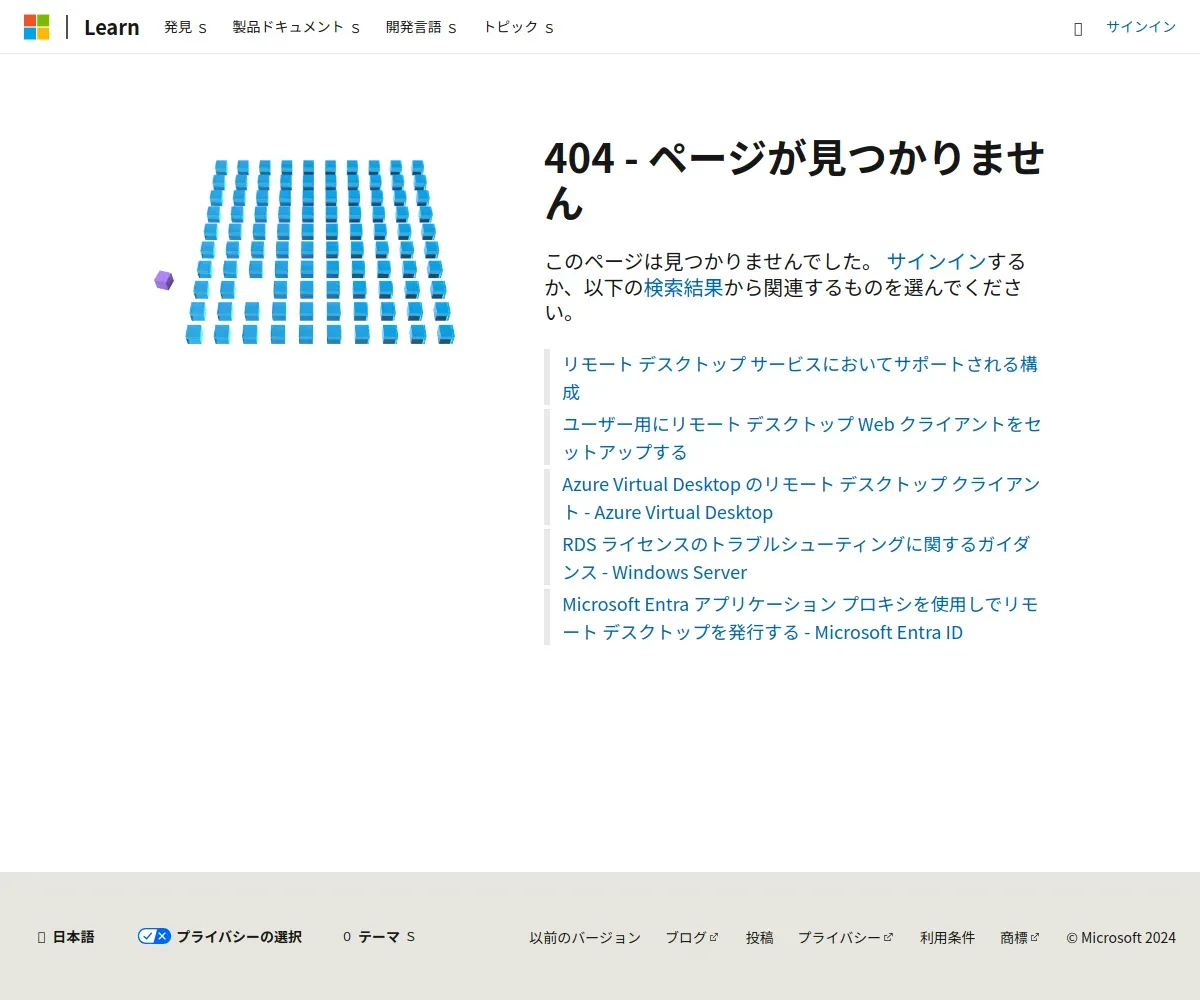This screenshot has height=1000, width=1200.
Task: Click © Microsoft 2024 text
Action: (x=1121, y=937)
